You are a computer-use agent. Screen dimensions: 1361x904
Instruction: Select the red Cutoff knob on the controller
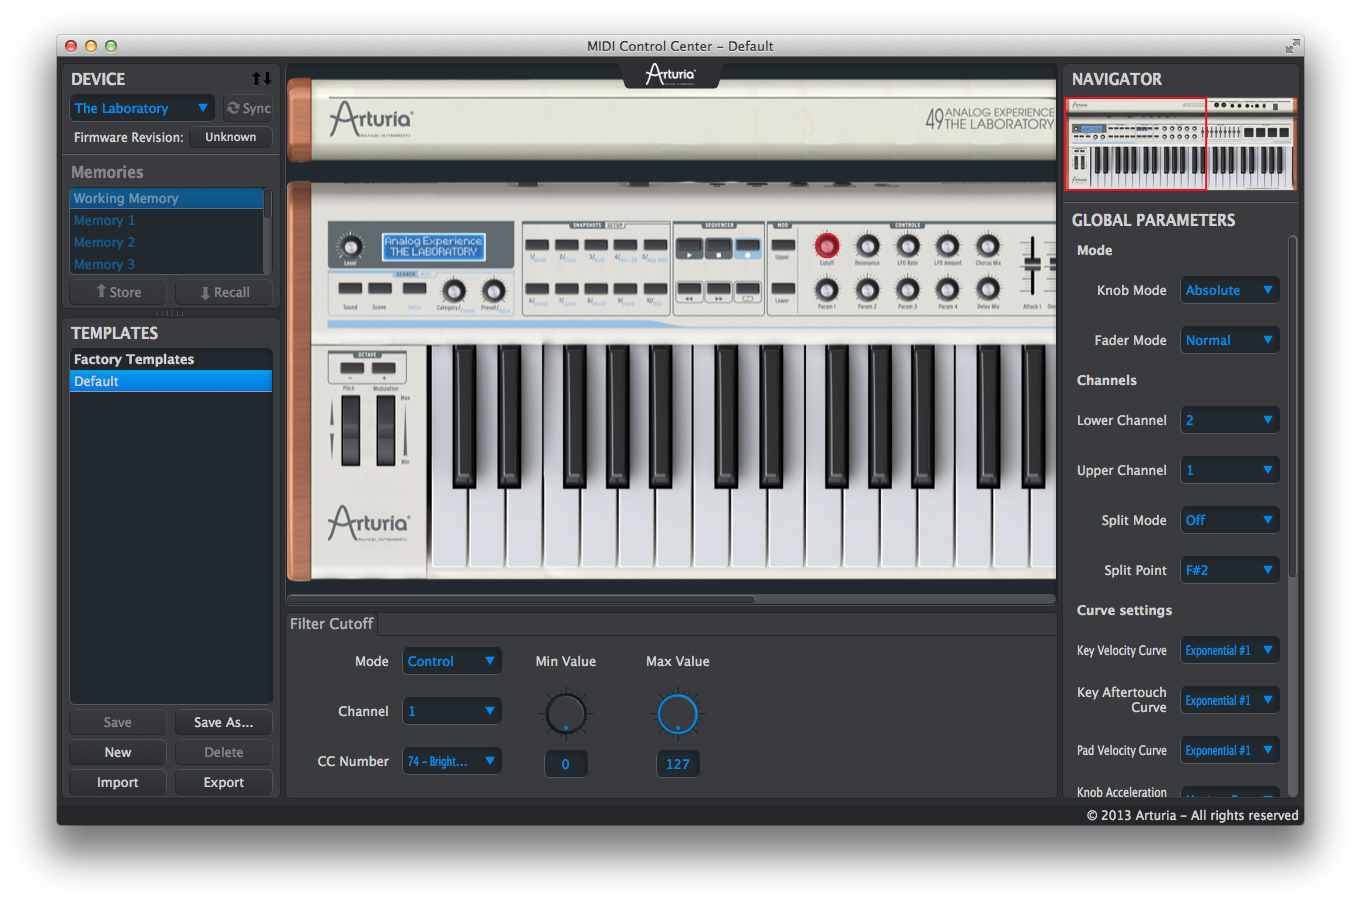click(x=827, y=247)
